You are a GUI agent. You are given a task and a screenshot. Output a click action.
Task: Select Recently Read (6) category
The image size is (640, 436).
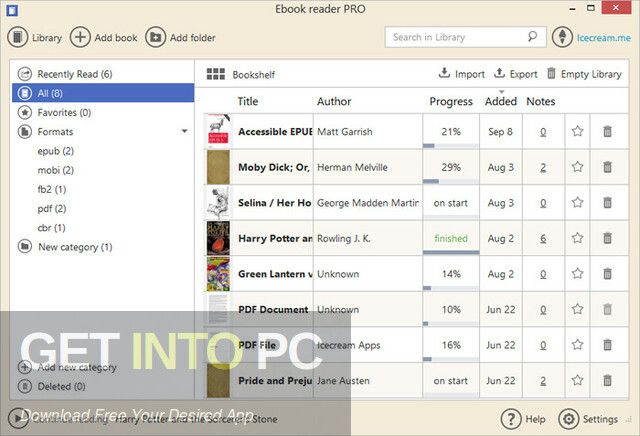point(103,74)
